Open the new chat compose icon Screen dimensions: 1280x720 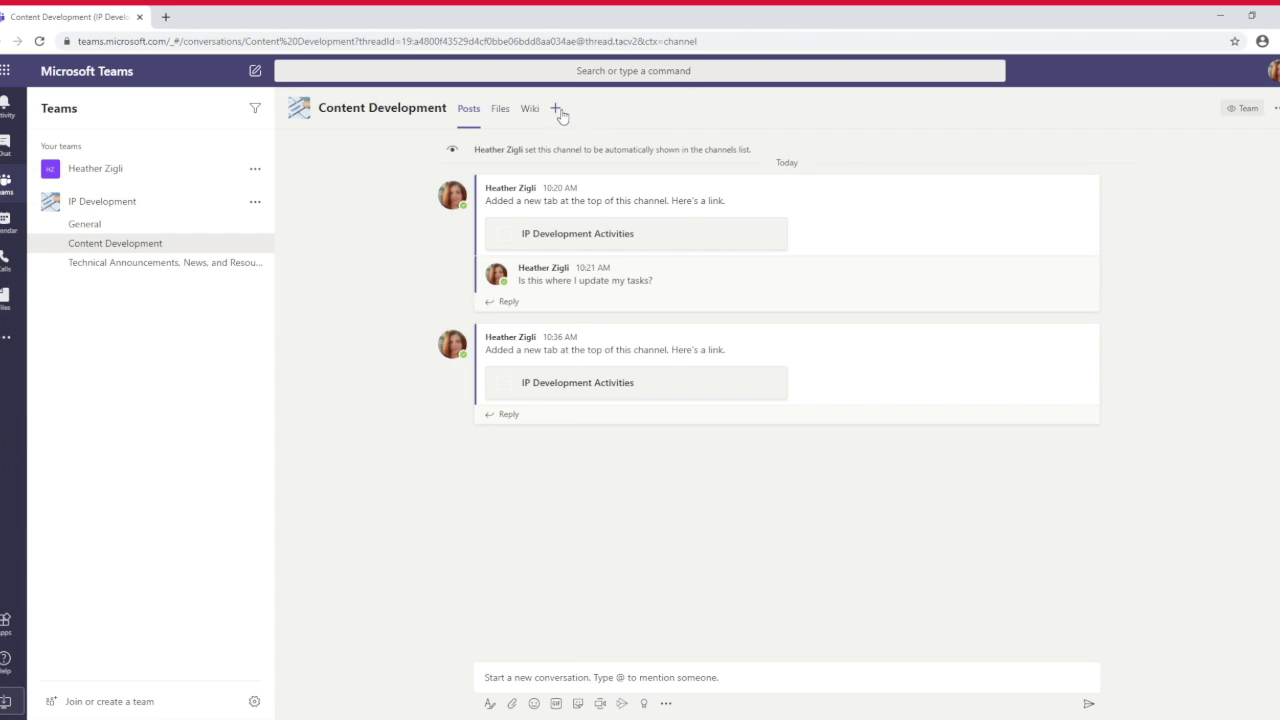click(x=255, y=71)
